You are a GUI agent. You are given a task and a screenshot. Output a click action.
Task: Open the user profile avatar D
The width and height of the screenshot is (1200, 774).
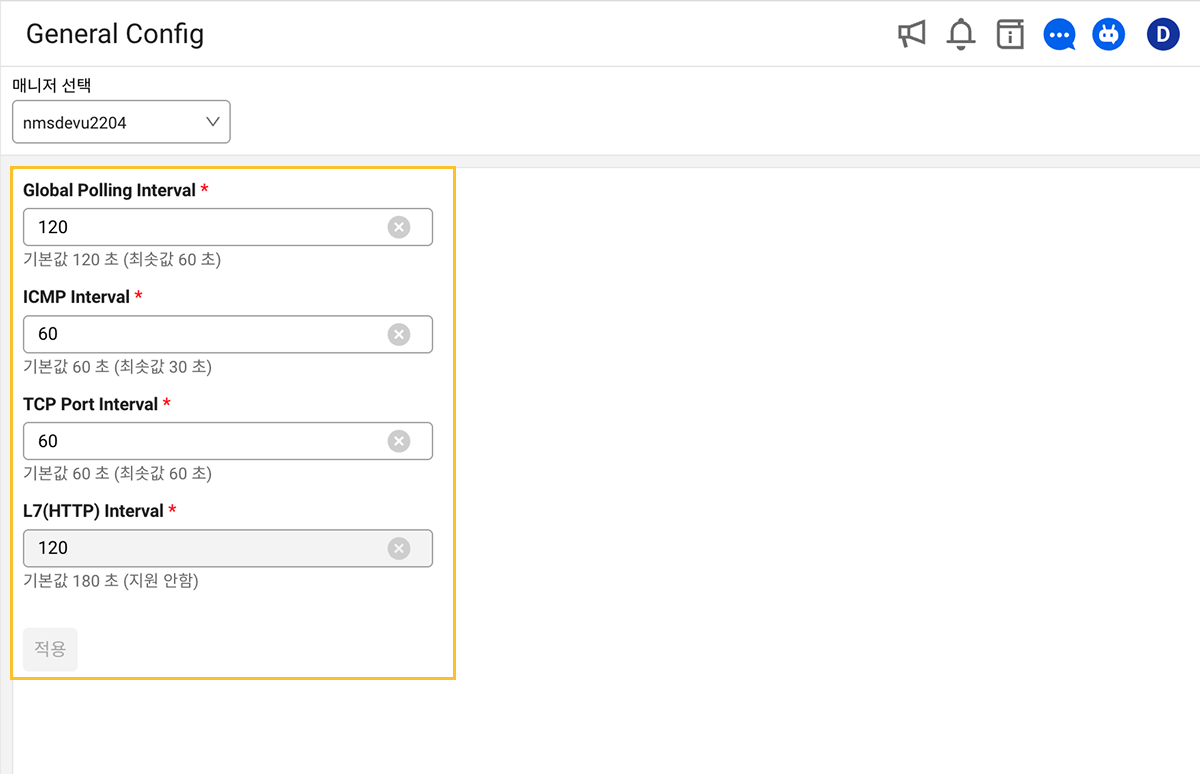pyautogui.click(x=1163, y=35)
